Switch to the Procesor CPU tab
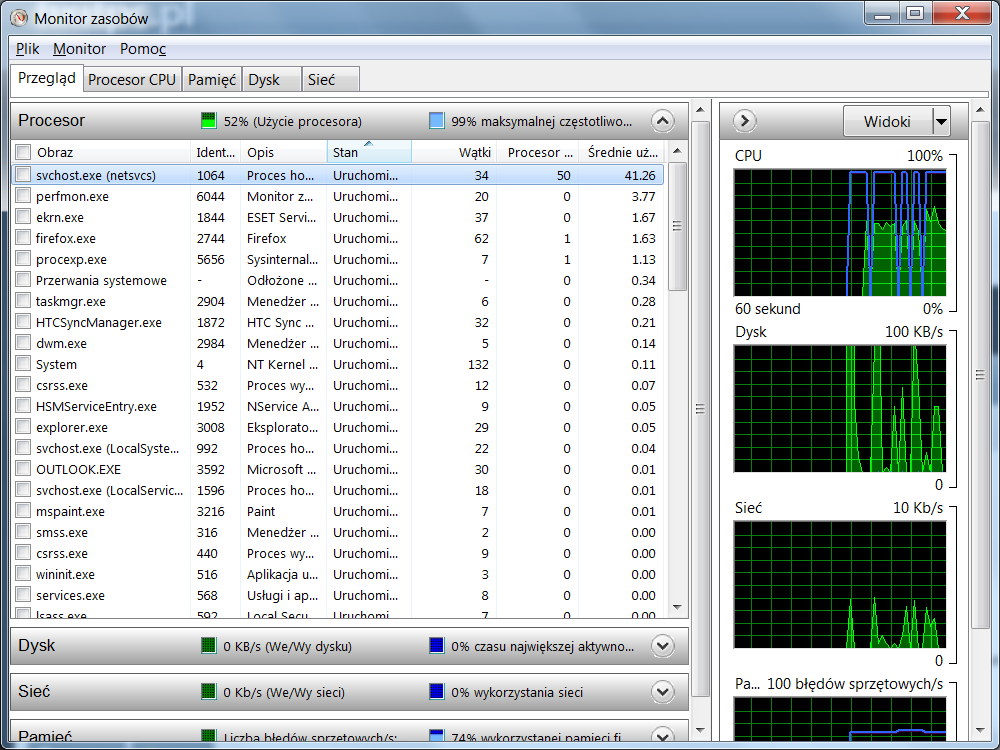This screenshot has height=750, width=1000. click(x=132, y=80)
